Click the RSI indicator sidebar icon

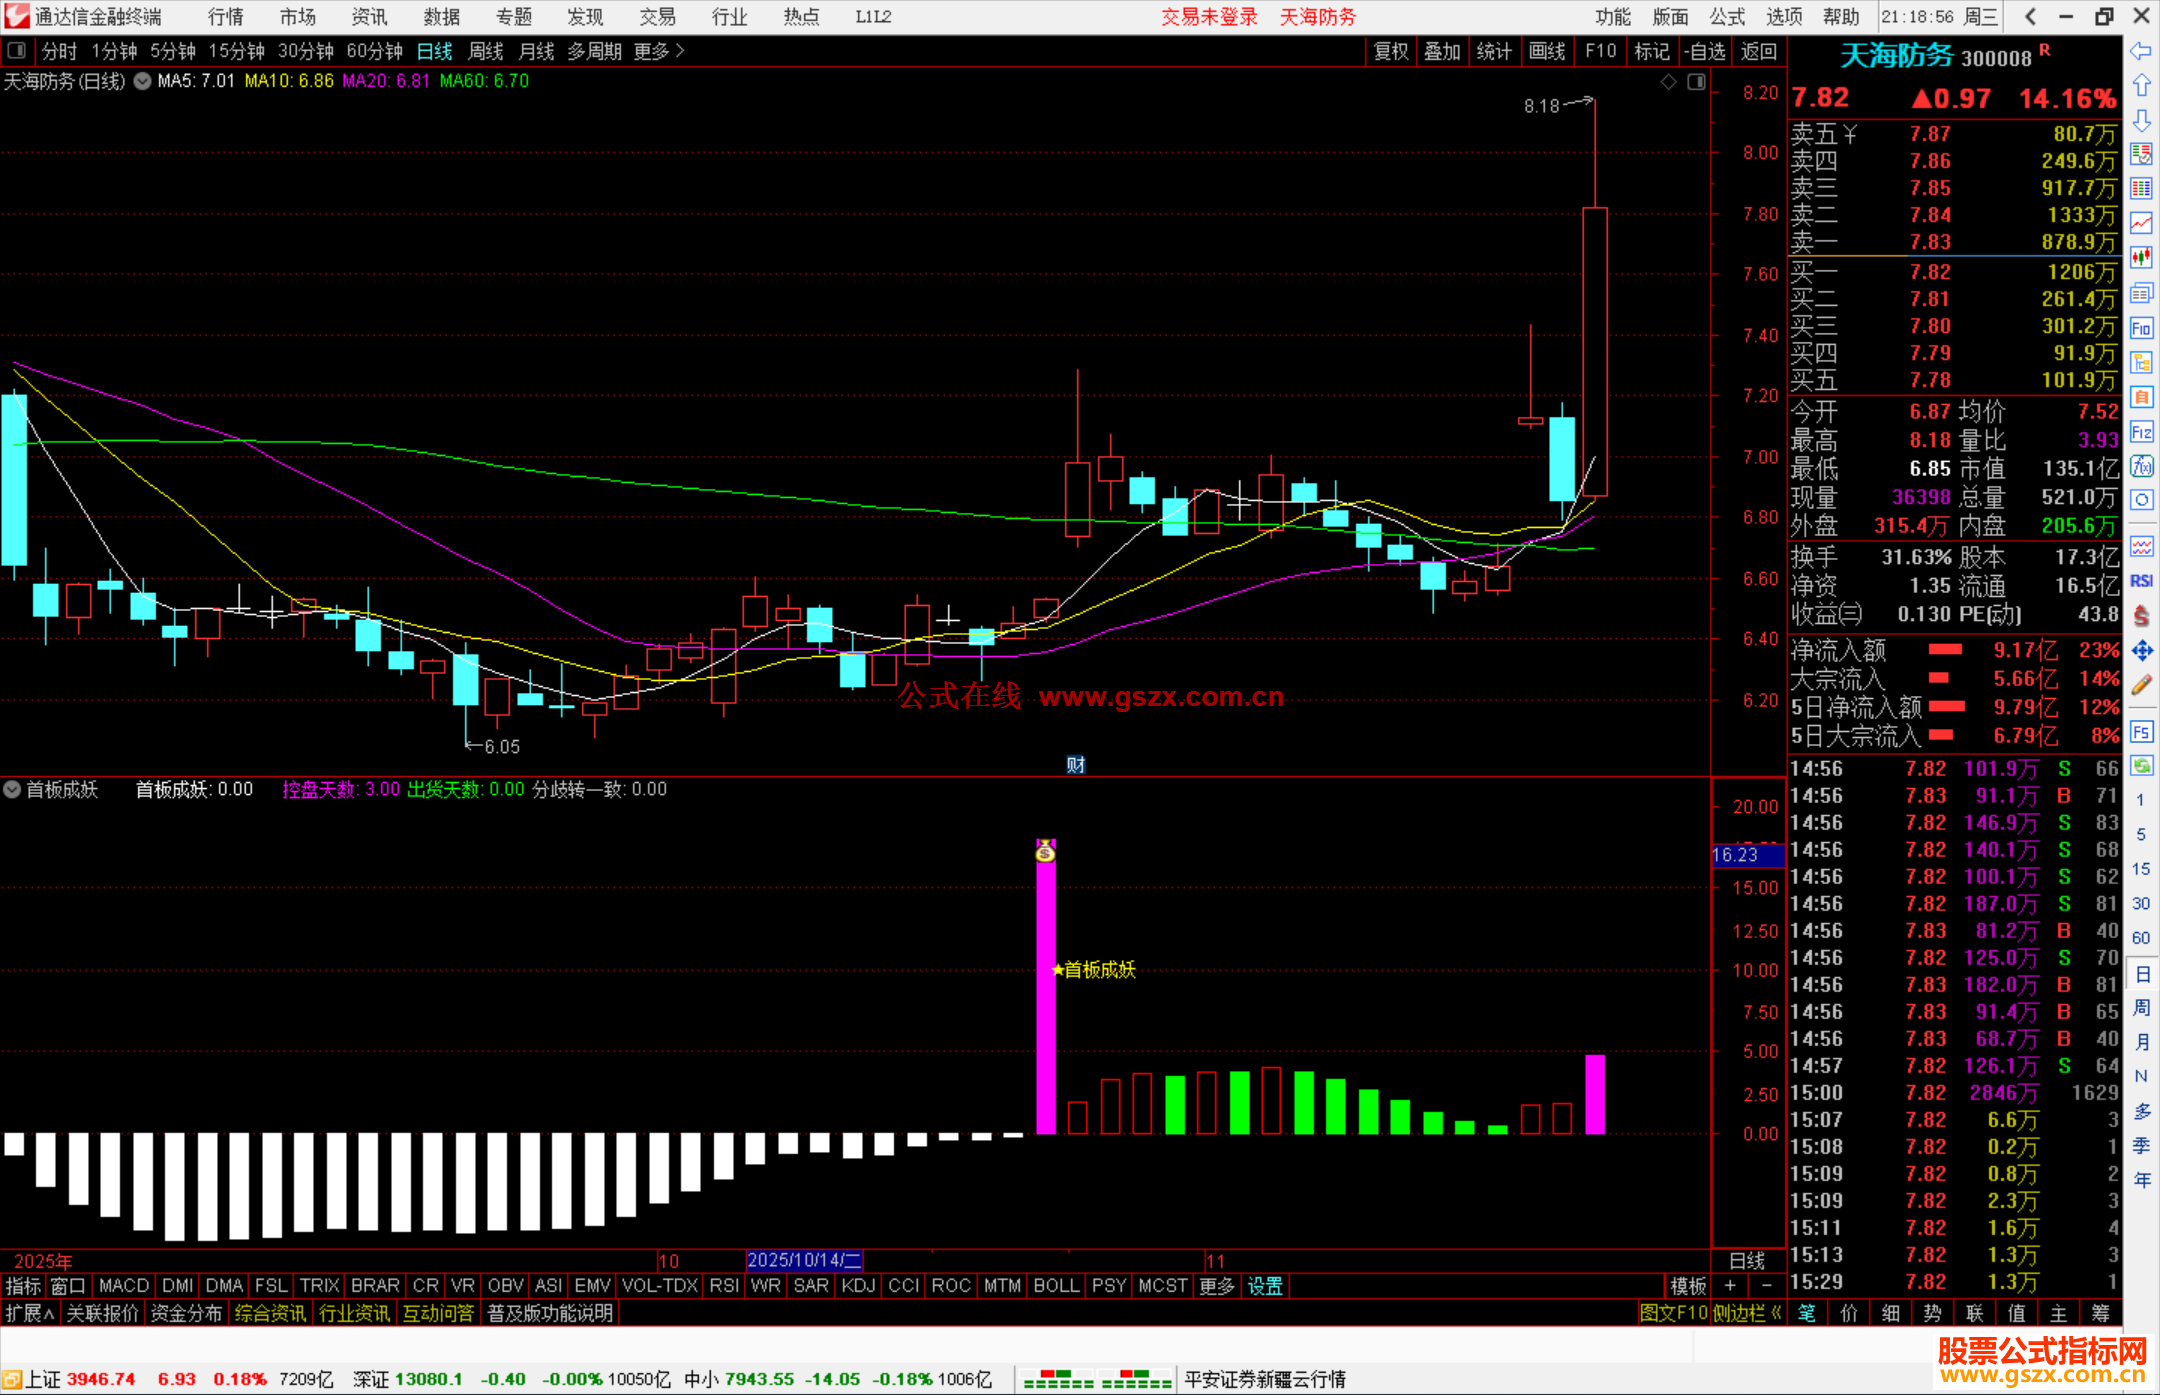point(2141,581)
